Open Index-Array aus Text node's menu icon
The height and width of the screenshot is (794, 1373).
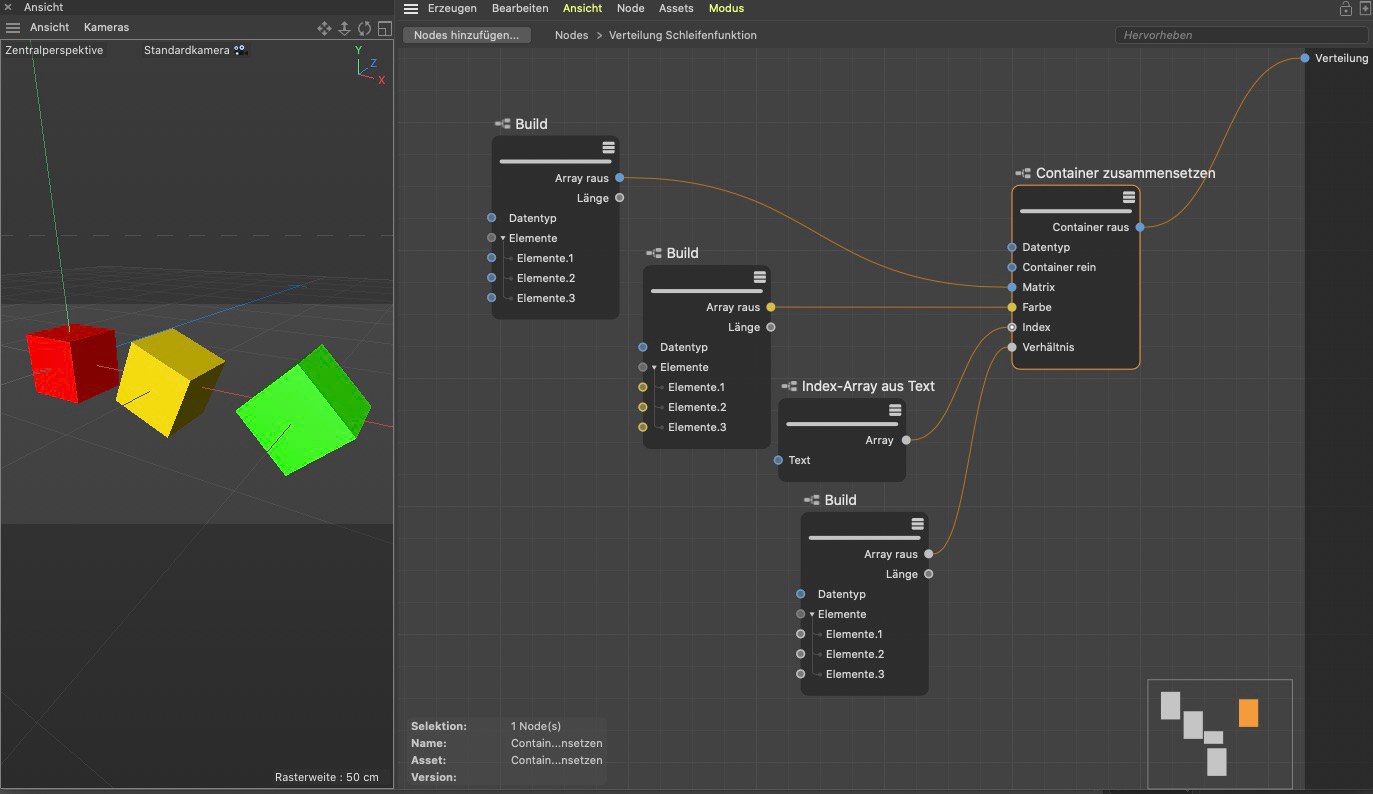coord(895,410)
